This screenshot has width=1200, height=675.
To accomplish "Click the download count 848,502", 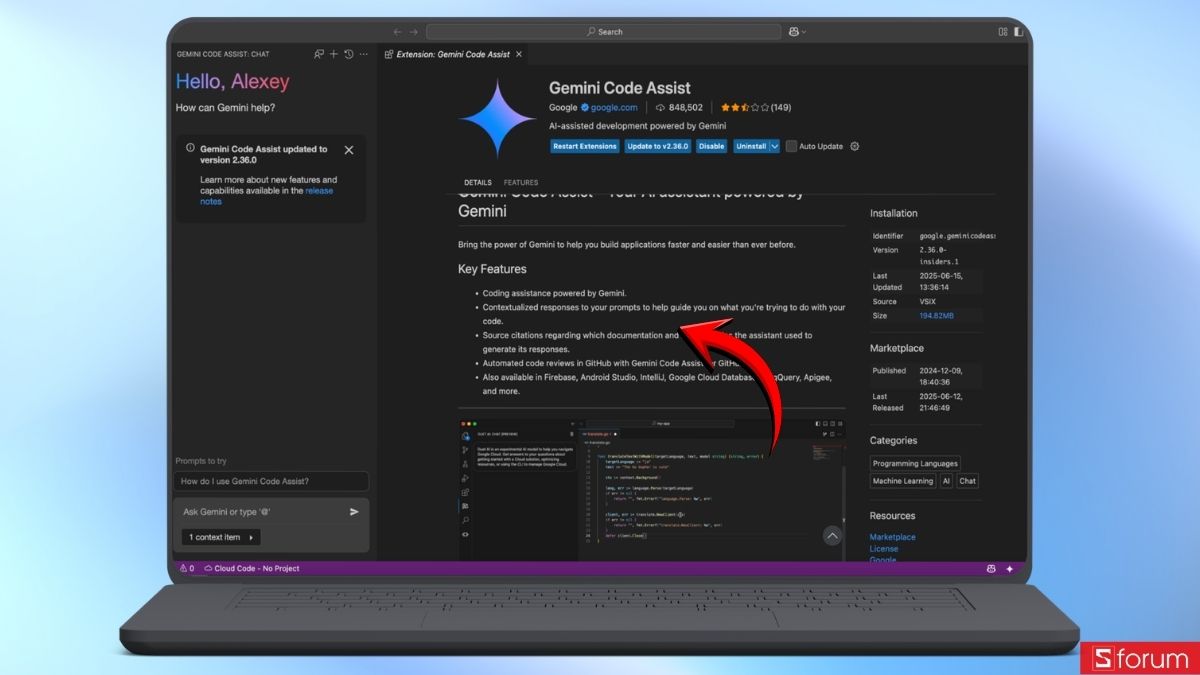I will tap(678, 107).
